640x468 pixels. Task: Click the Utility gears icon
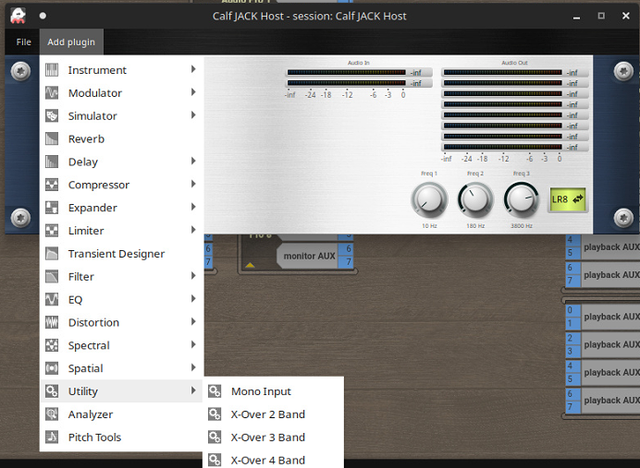pos(51,391)
